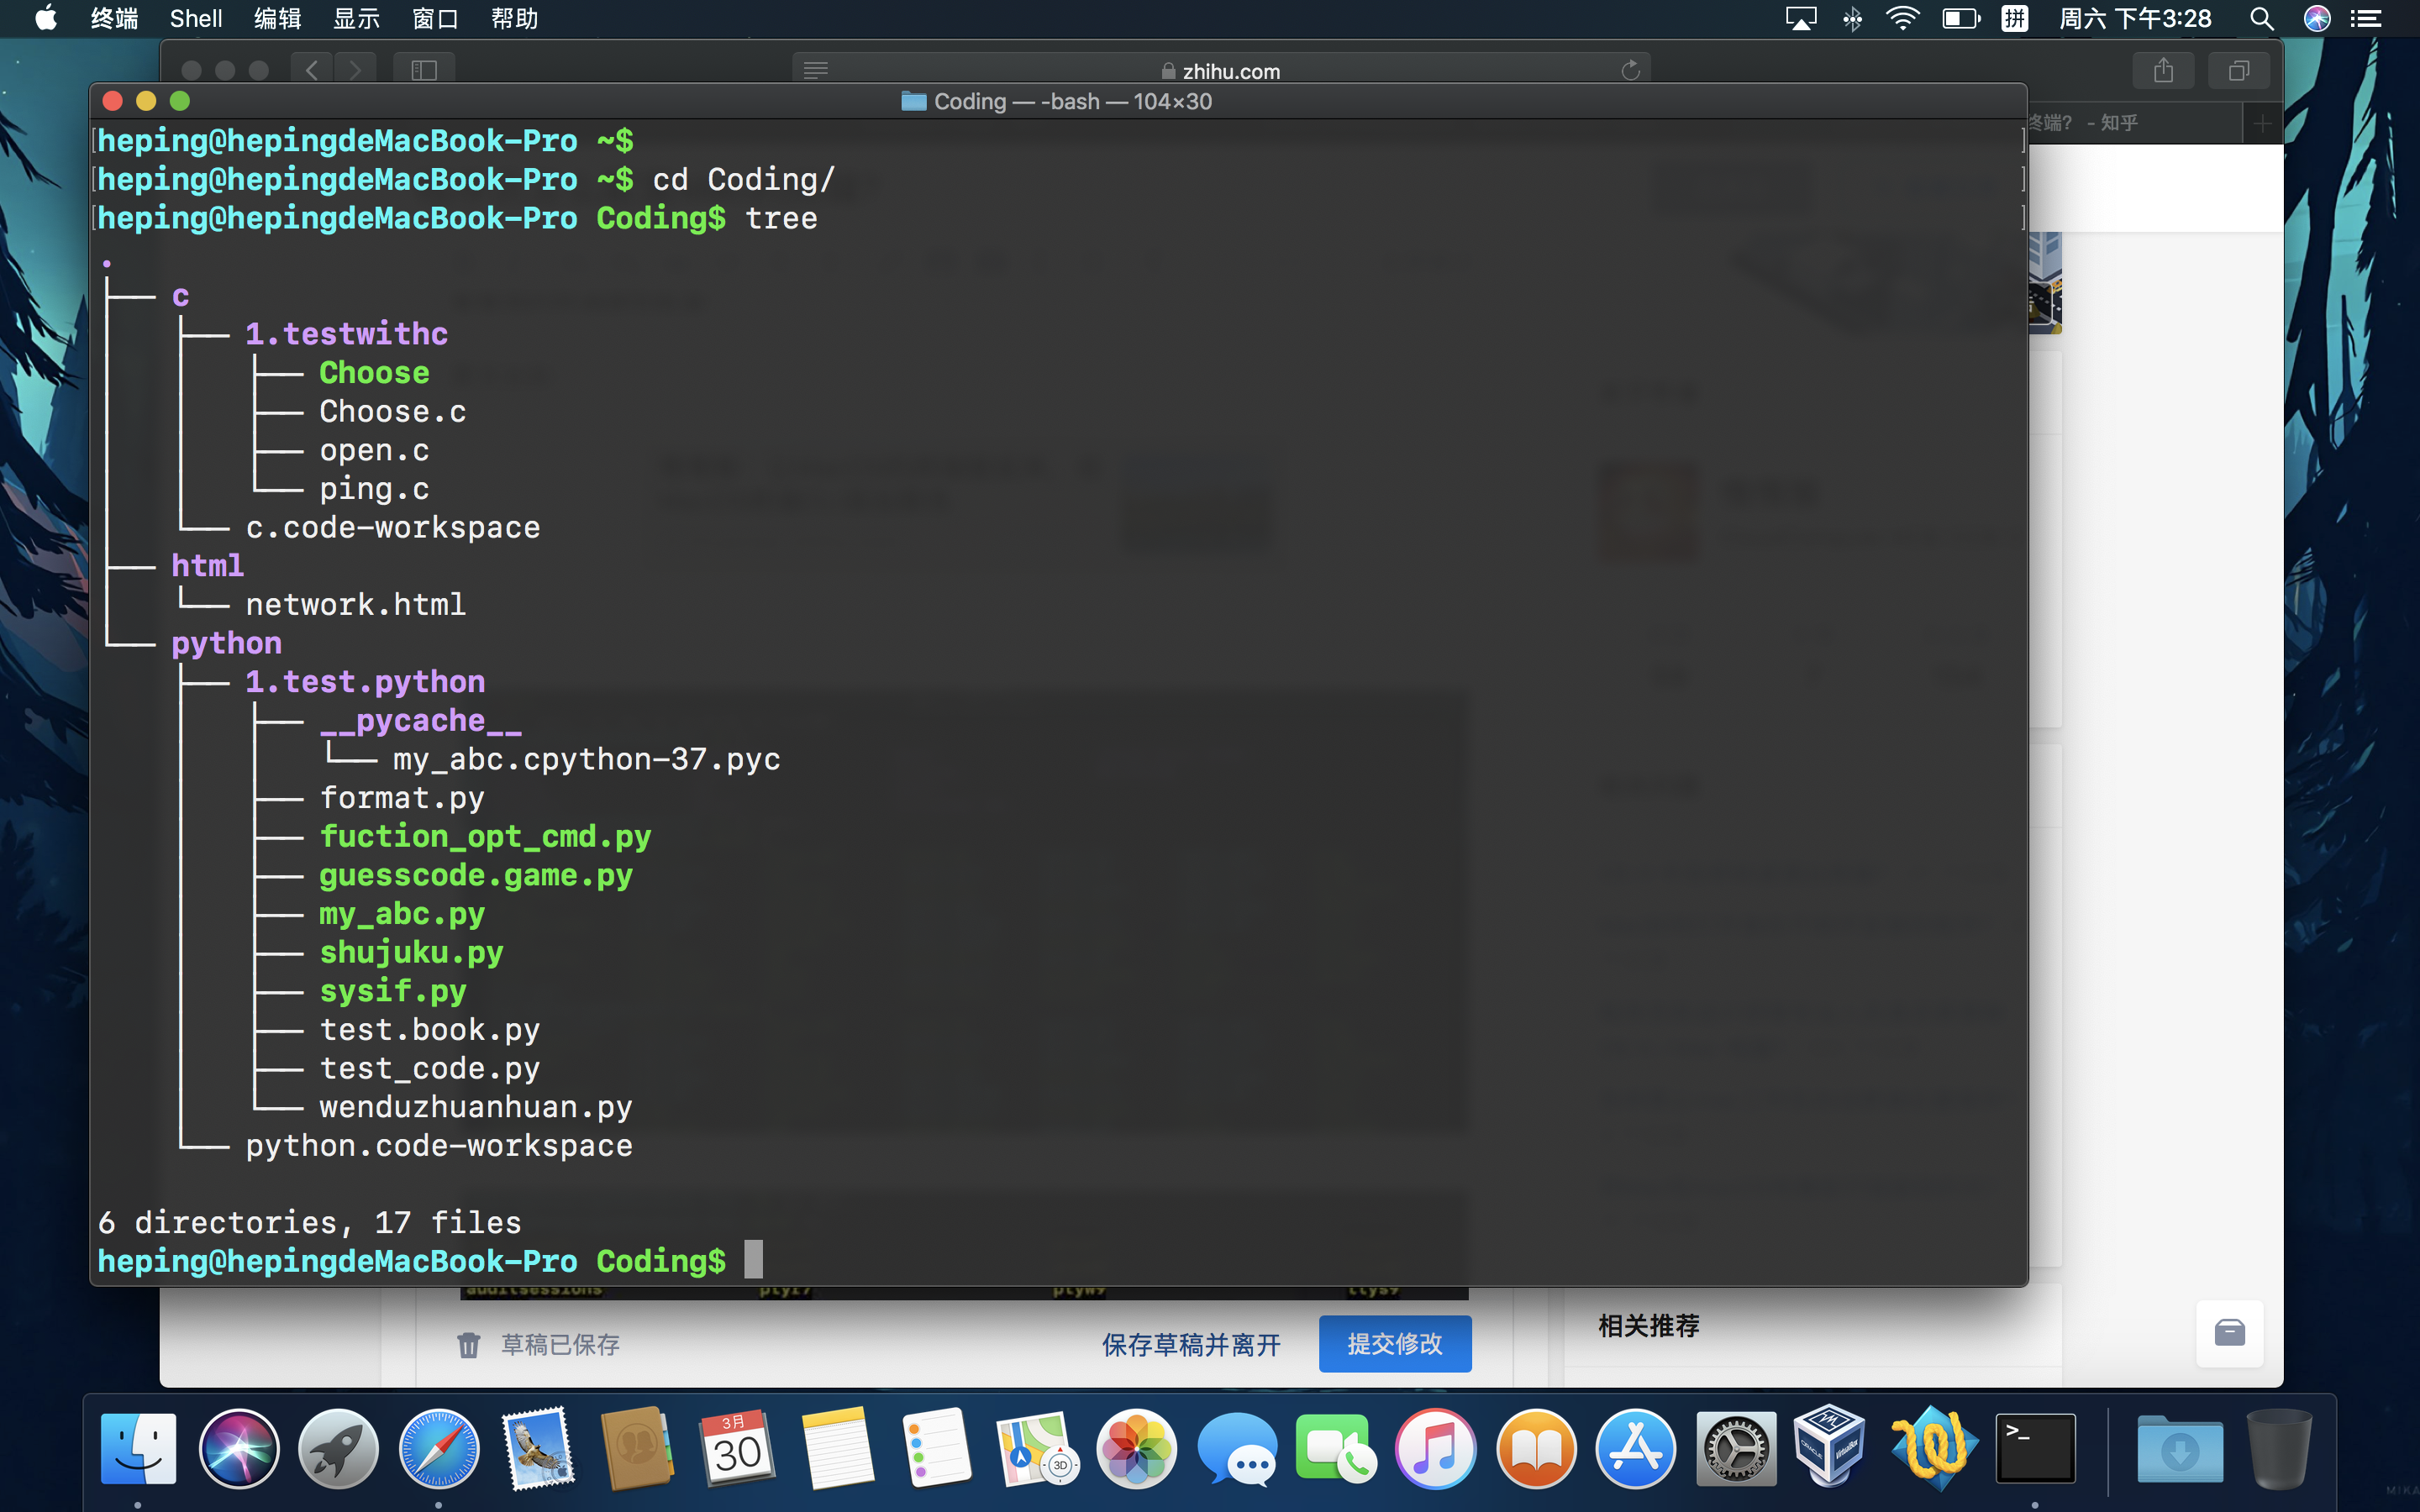This screenshot has width=2420, height=1512.
Task: Open the 拼 input method dropdown
Action: coord(2014,19)
